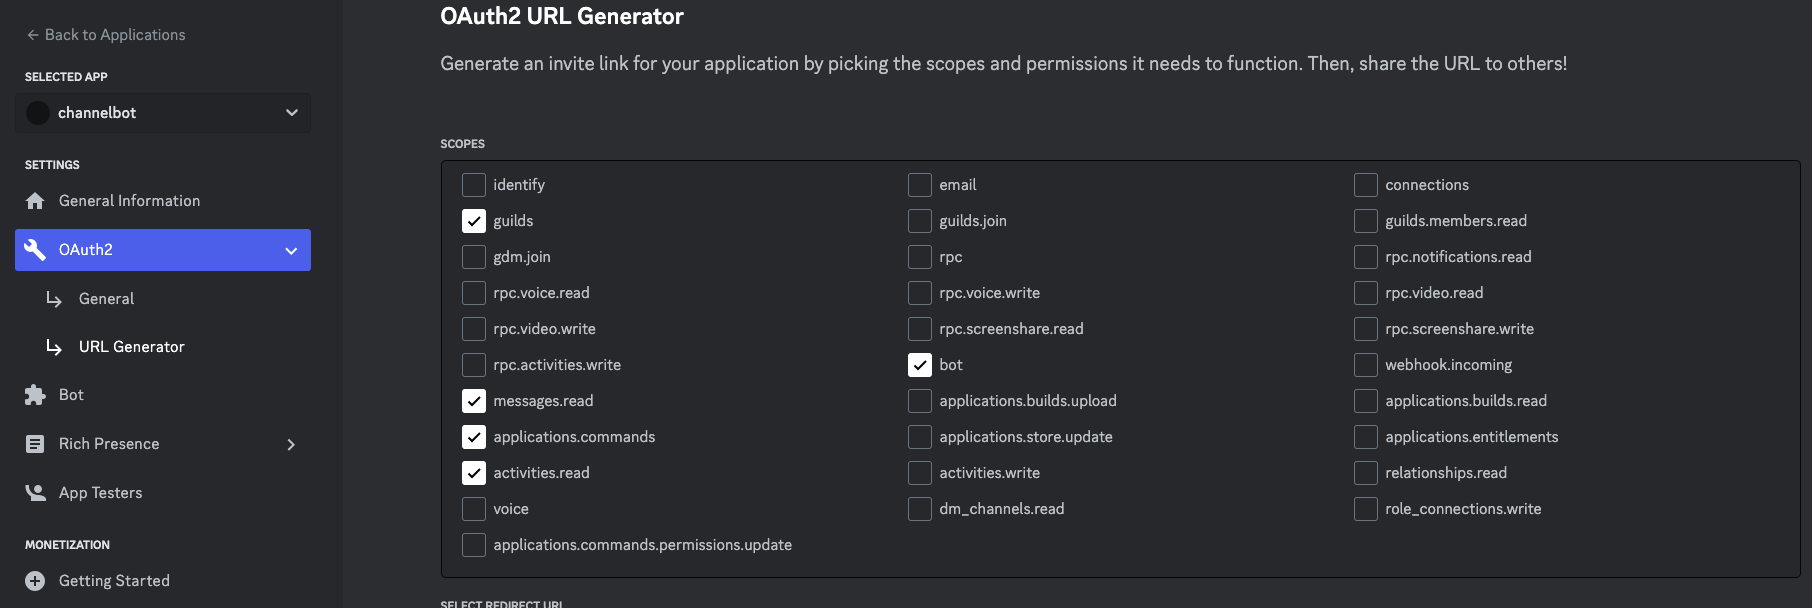Collapse the OAuth2 section chevron

291,250
